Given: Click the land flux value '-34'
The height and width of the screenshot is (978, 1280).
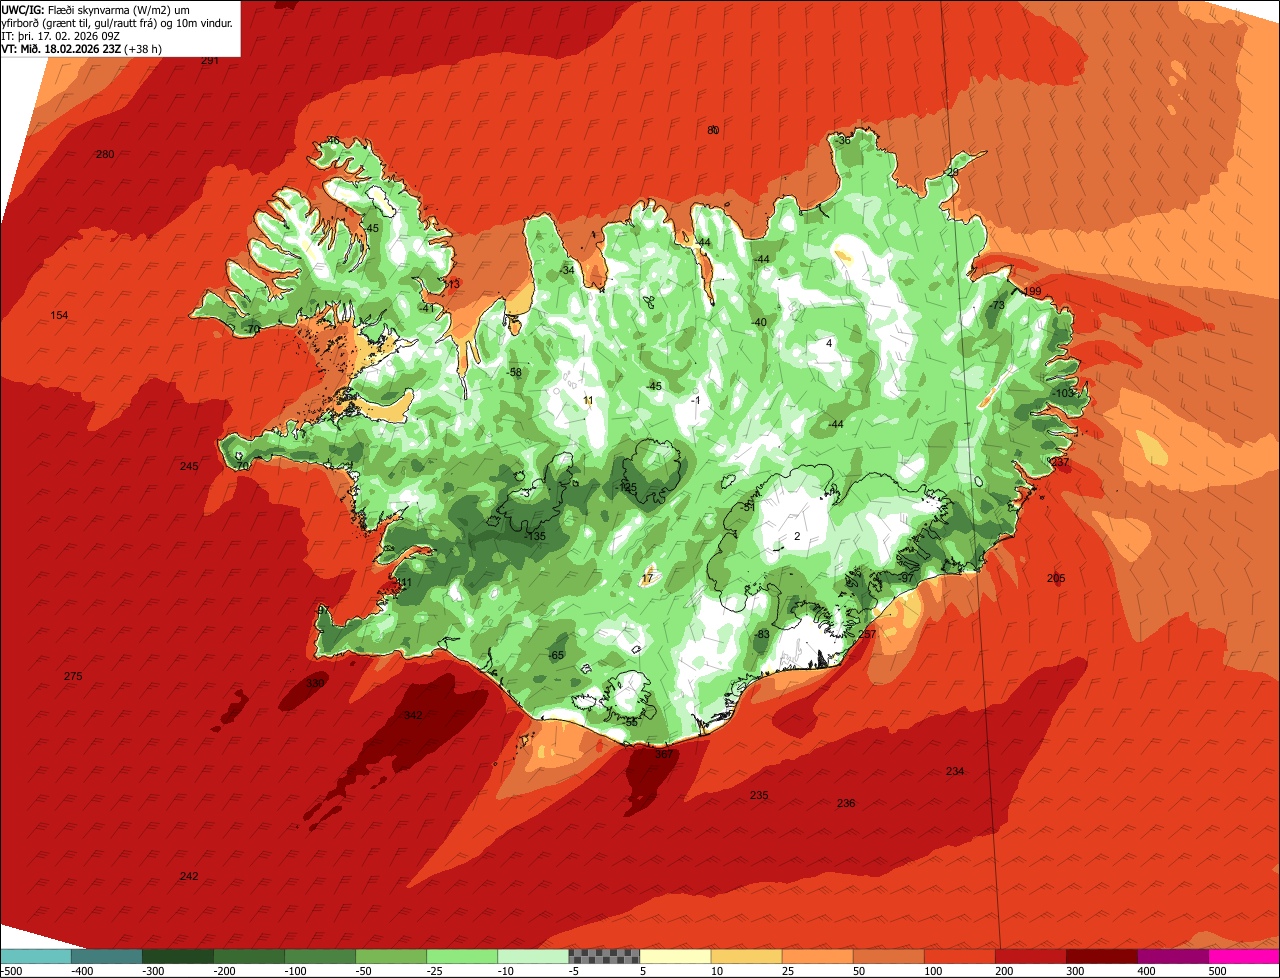Looking at the screenshot, I should [x=568, y=271].
